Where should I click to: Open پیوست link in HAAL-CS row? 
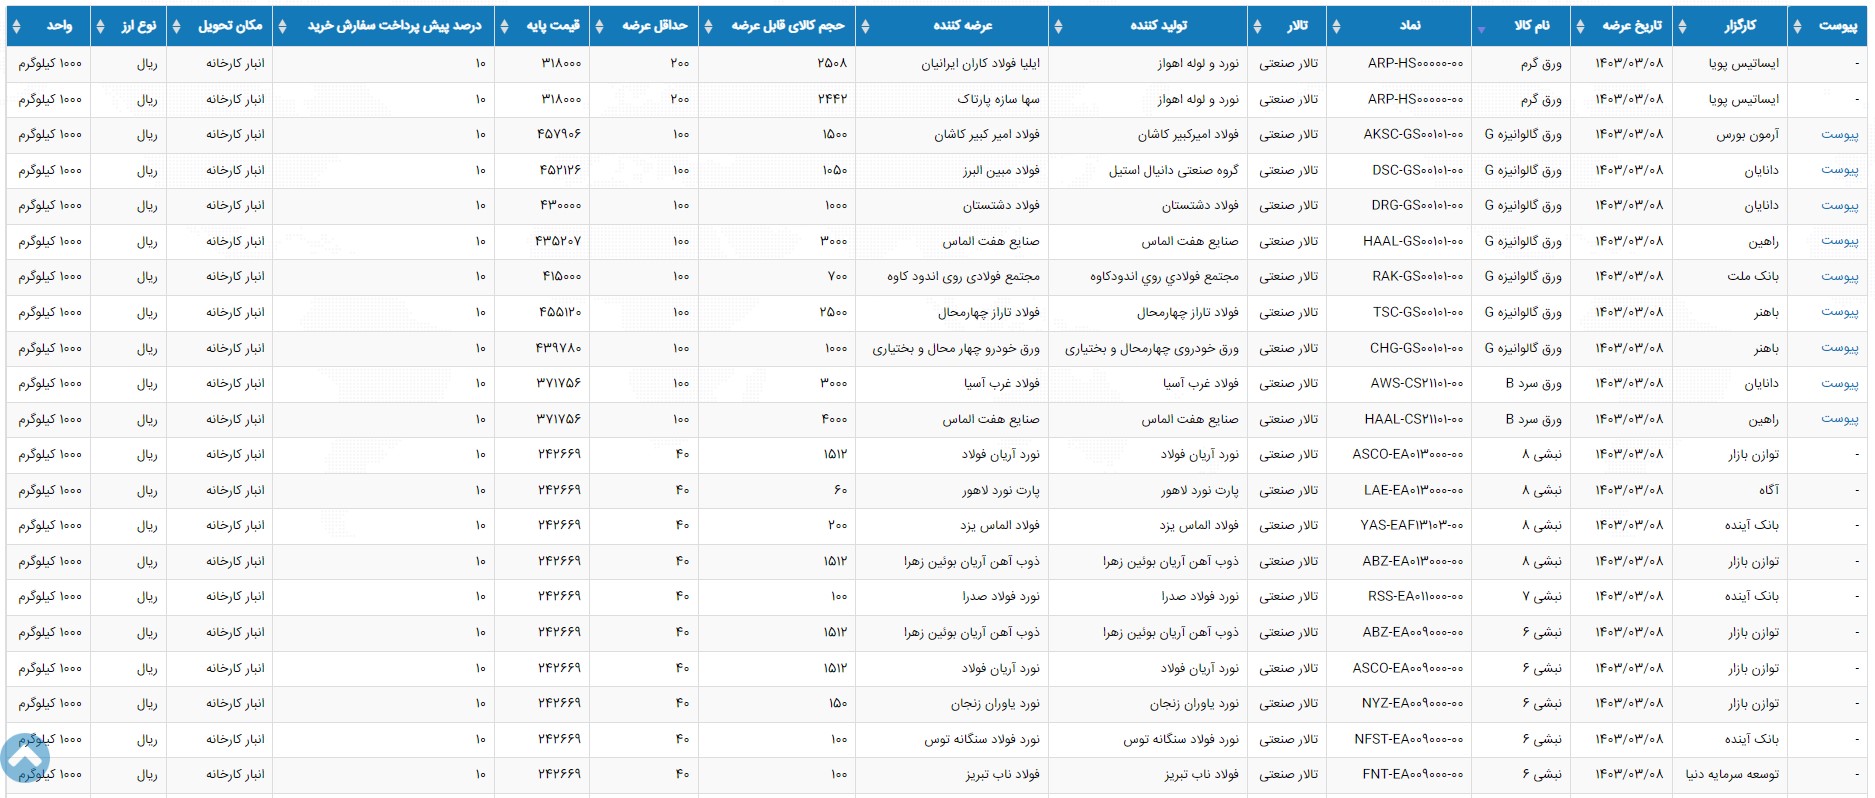[x=1839, y=419]
